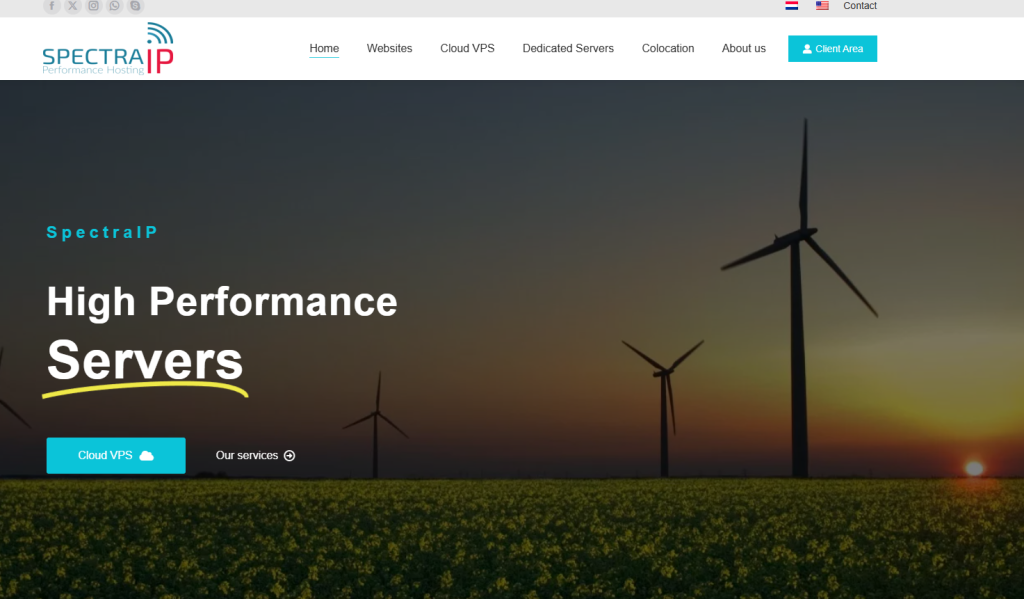Image resolution: width=1024 pixels, height=599 pixels.
Task: Open the Websites menu item
Action: tap(389, 48)
